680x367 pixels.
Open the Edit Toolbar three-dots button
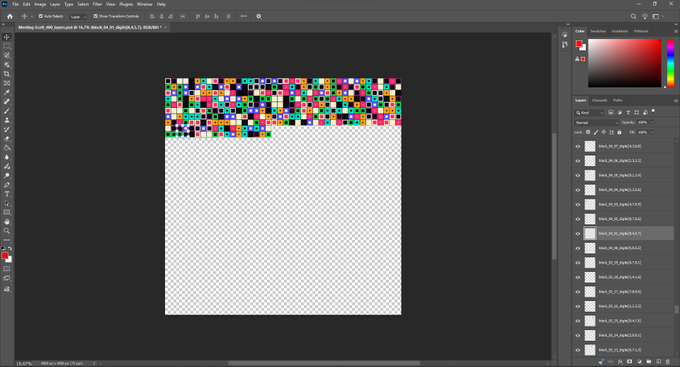[x=7, y=240]
